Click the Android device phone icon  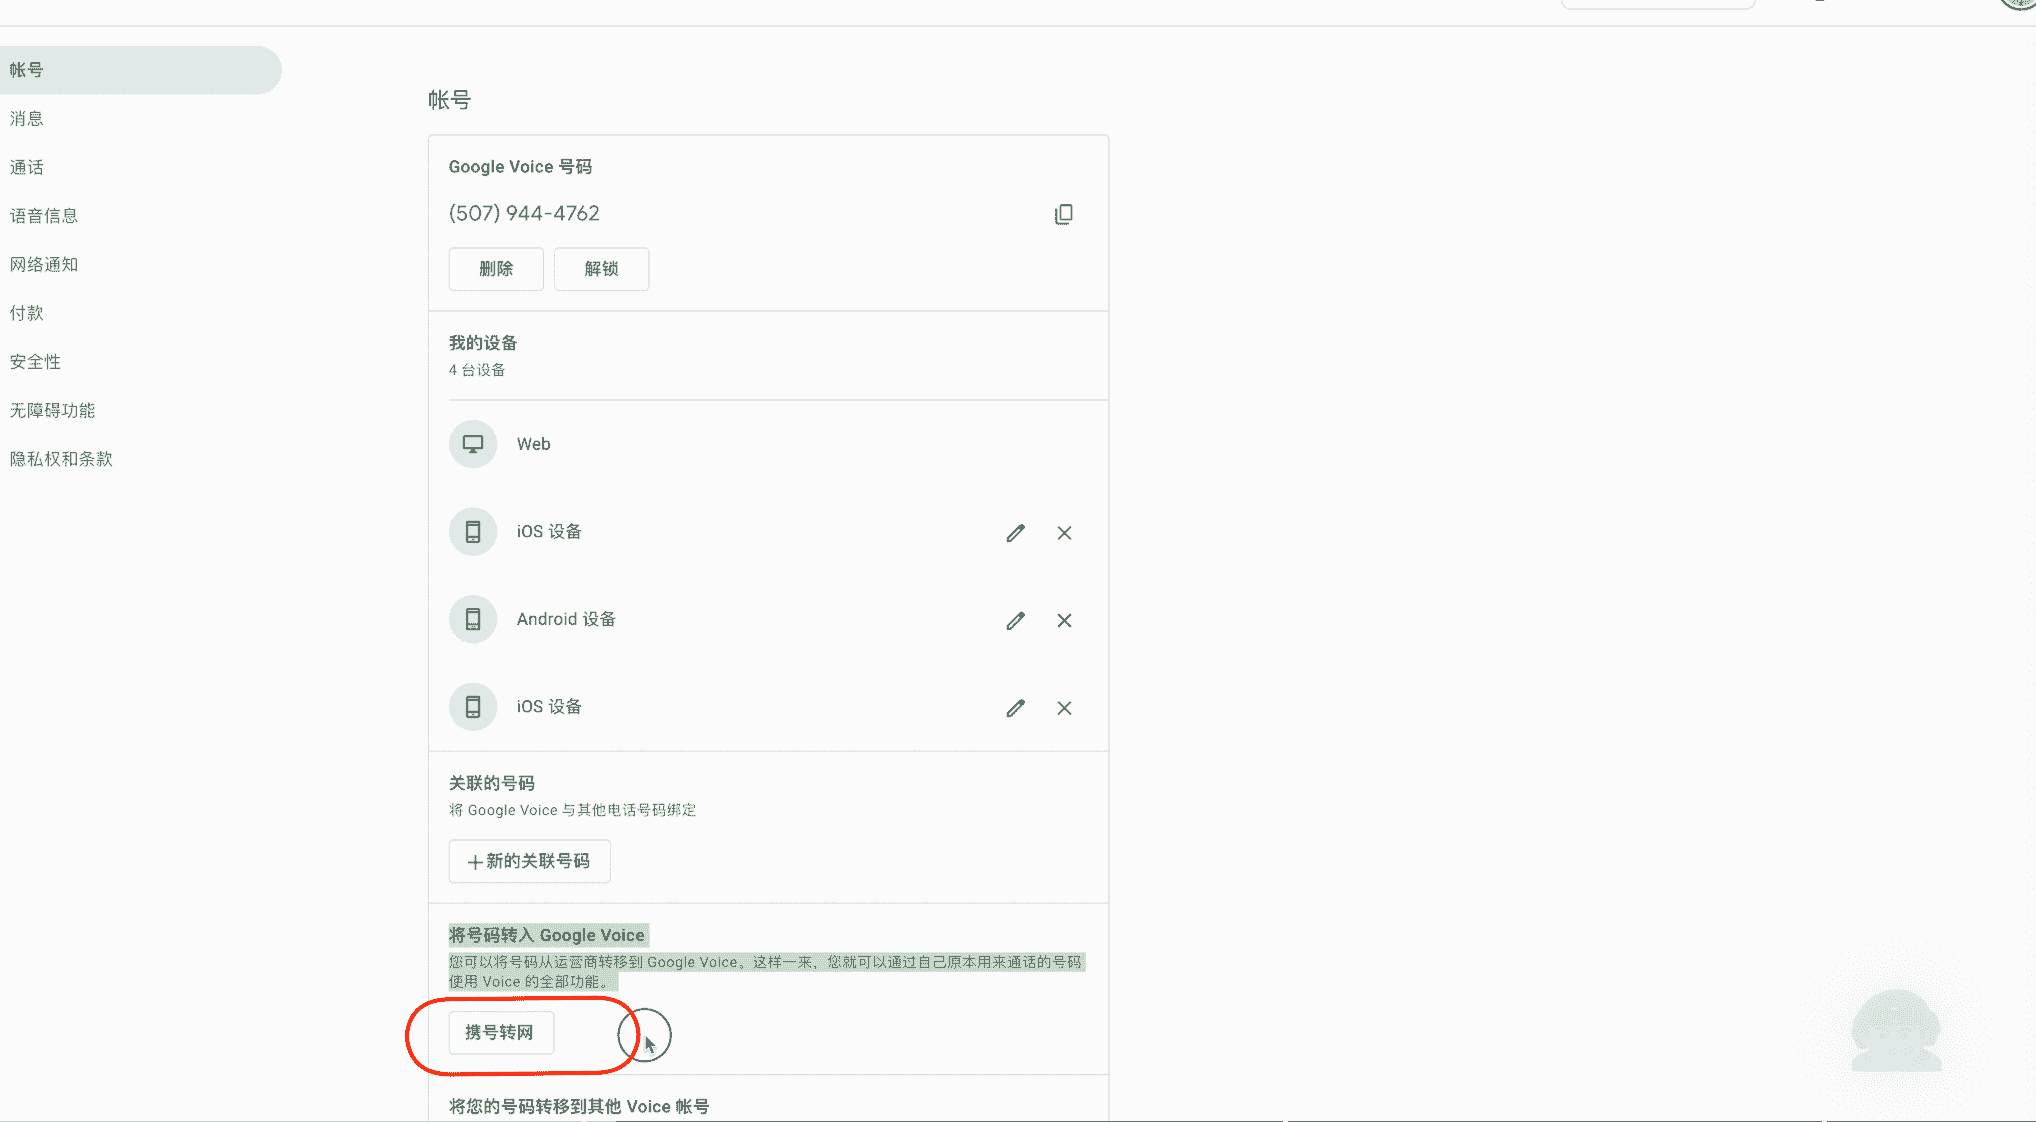473,620
